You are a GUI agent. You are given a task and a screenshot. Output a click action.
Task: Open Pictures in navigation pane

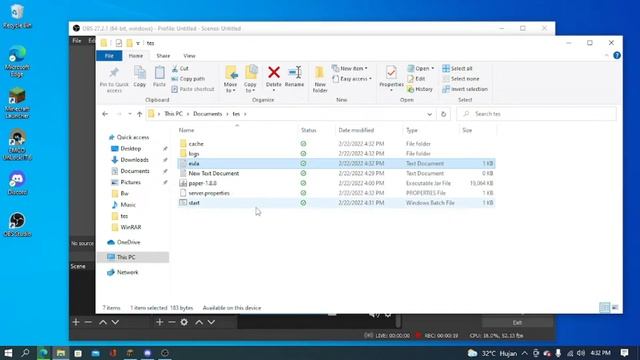click(x=131, y=182)
